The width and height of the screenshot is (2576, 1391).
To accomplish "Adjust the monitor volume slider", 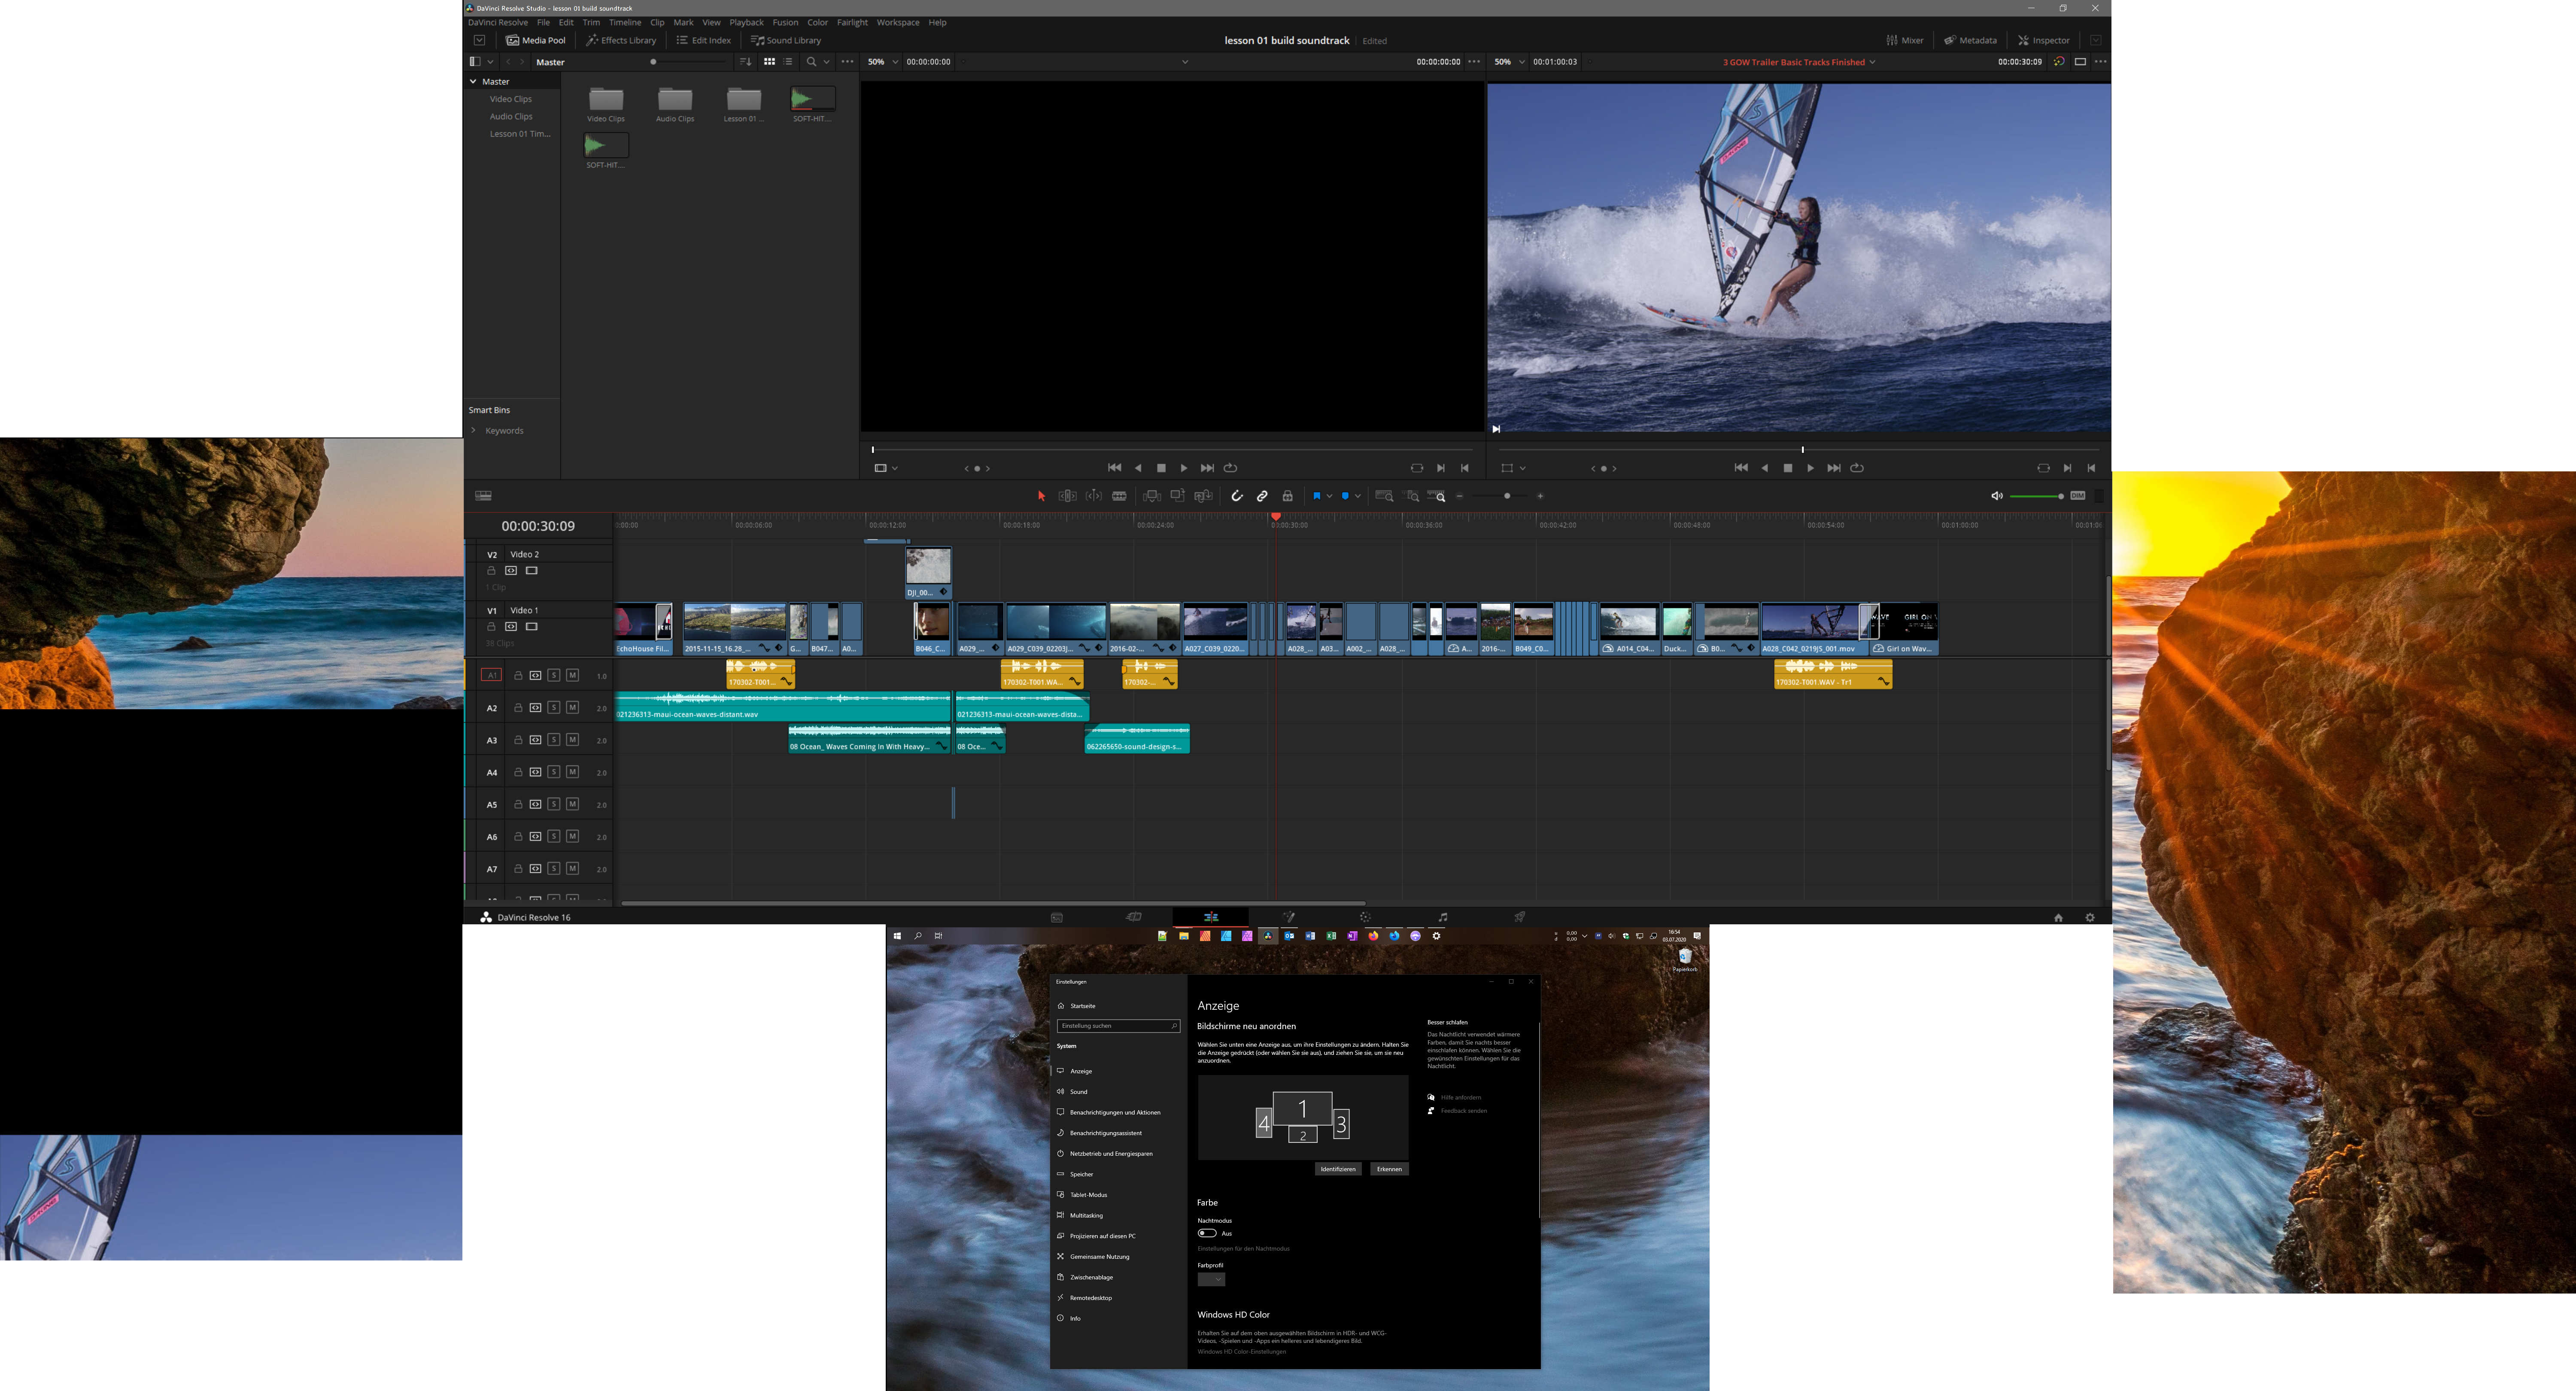I will tap(2037, 496).
